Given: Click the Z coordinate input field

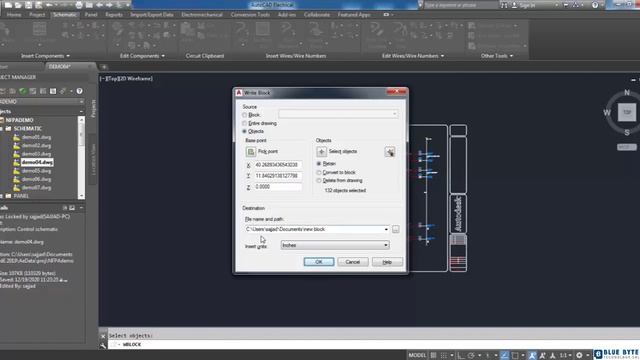Looking at the screenshot, I should [278, 187].
